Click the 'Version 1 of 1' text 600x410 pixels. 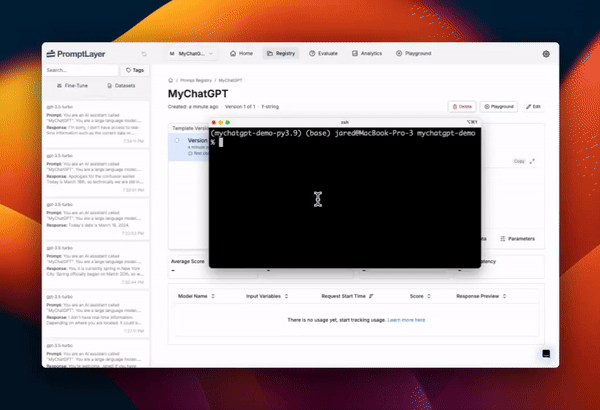240,107
